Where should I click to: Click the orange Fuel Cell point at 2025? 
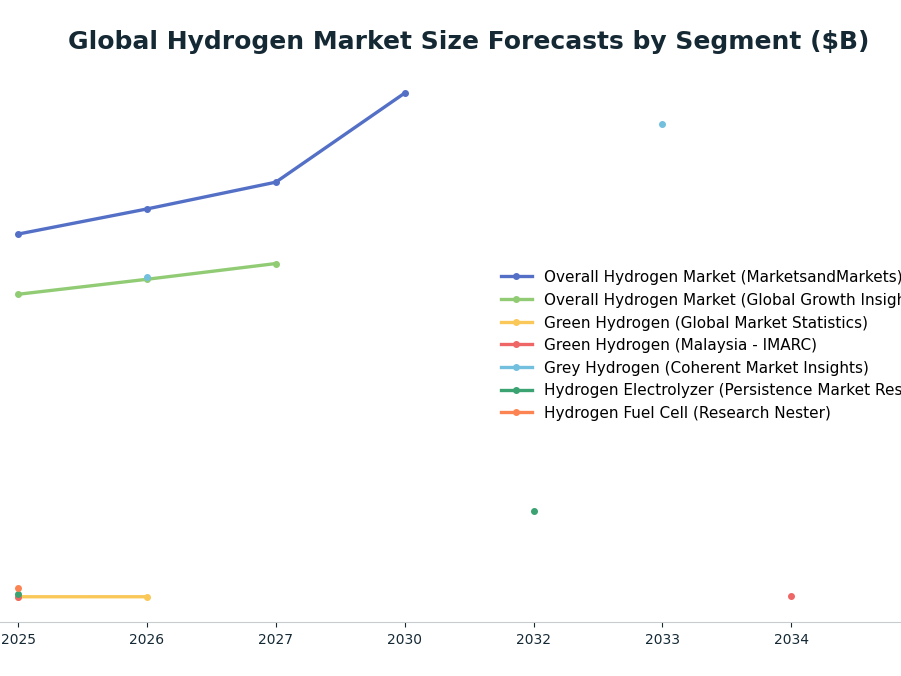coord(18,589)
